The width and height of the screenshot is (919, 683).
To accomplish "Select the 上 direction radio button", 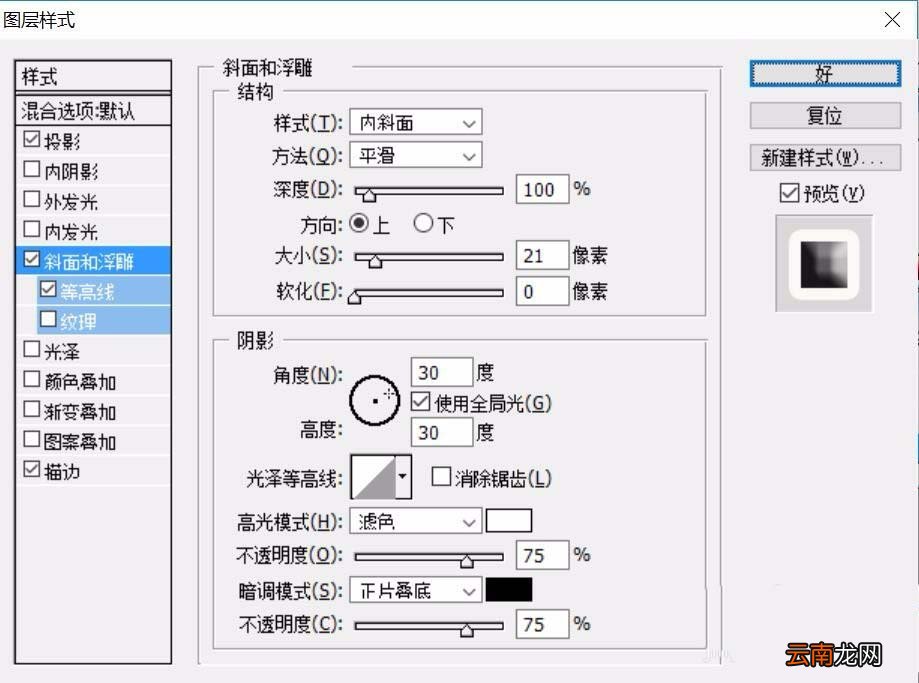I will [359, 223].
